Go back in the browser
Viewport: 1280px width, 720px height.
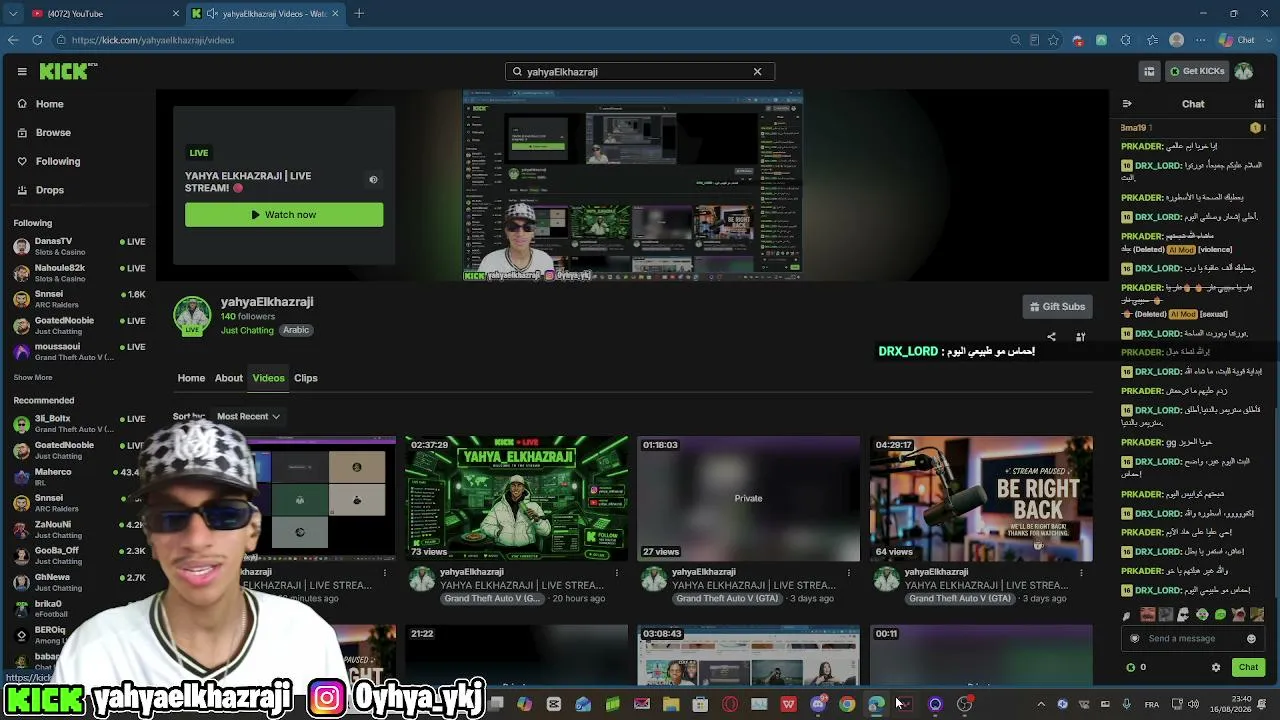(13, 40)
